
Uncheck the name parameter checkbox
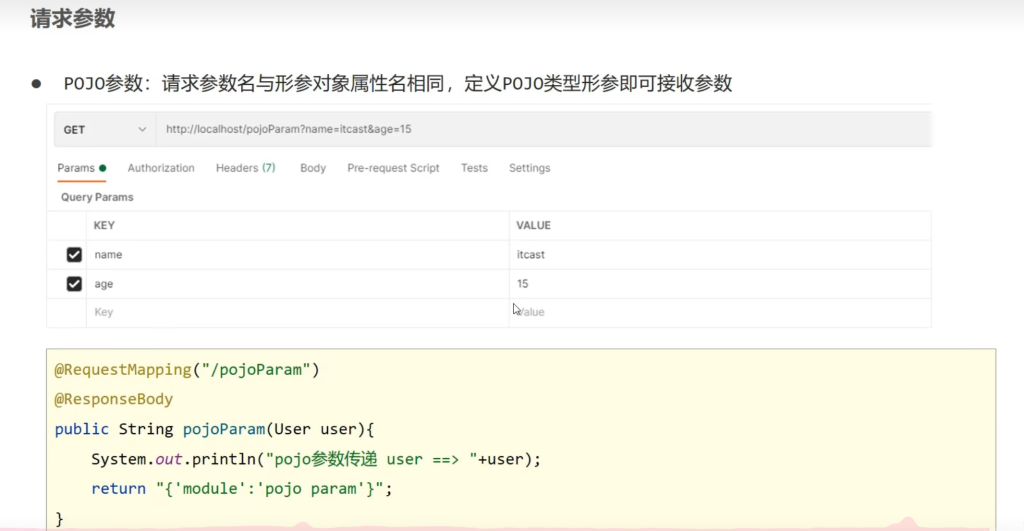pyautogui.click(x=74, y=255)
